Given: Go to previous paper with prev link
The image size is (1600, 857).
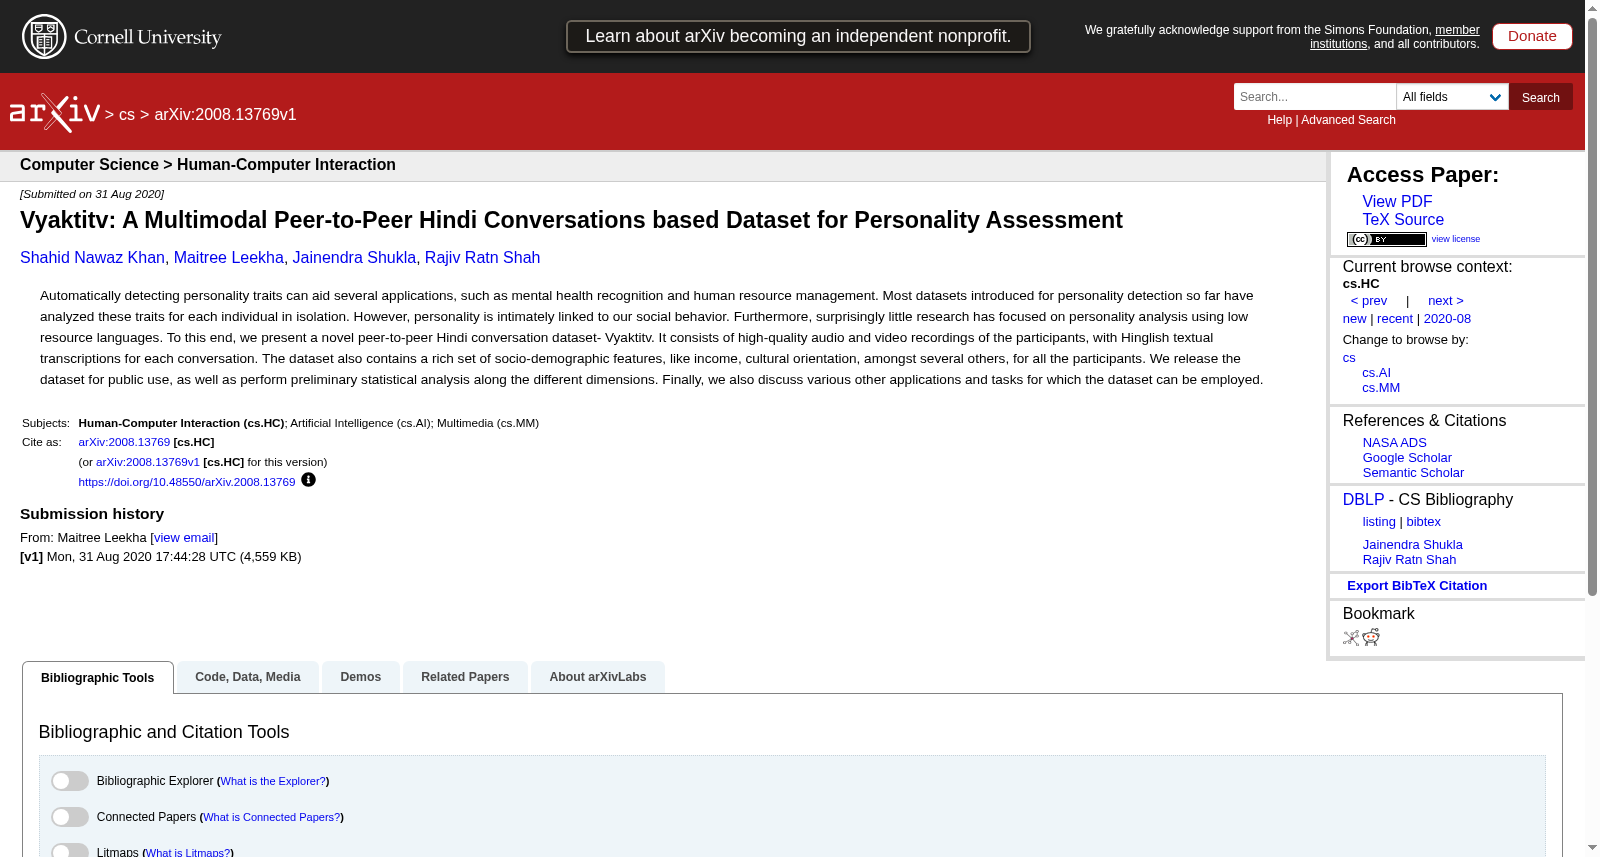Looking at the screenshot, I should coord(1368,301).
